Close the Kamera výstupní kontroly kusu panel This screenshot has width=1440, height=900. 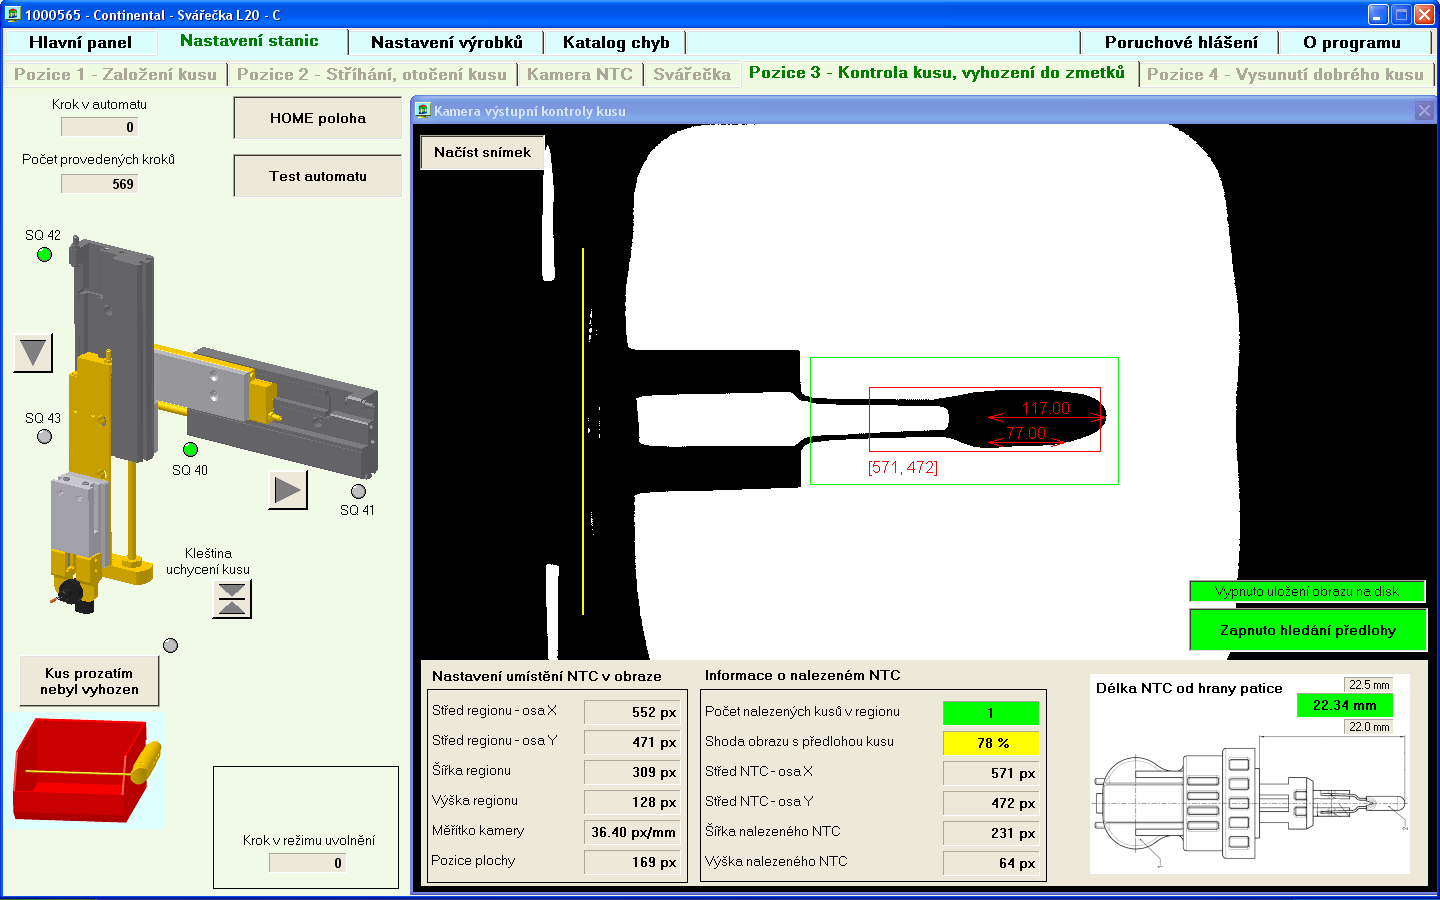tap(1424, 111)
